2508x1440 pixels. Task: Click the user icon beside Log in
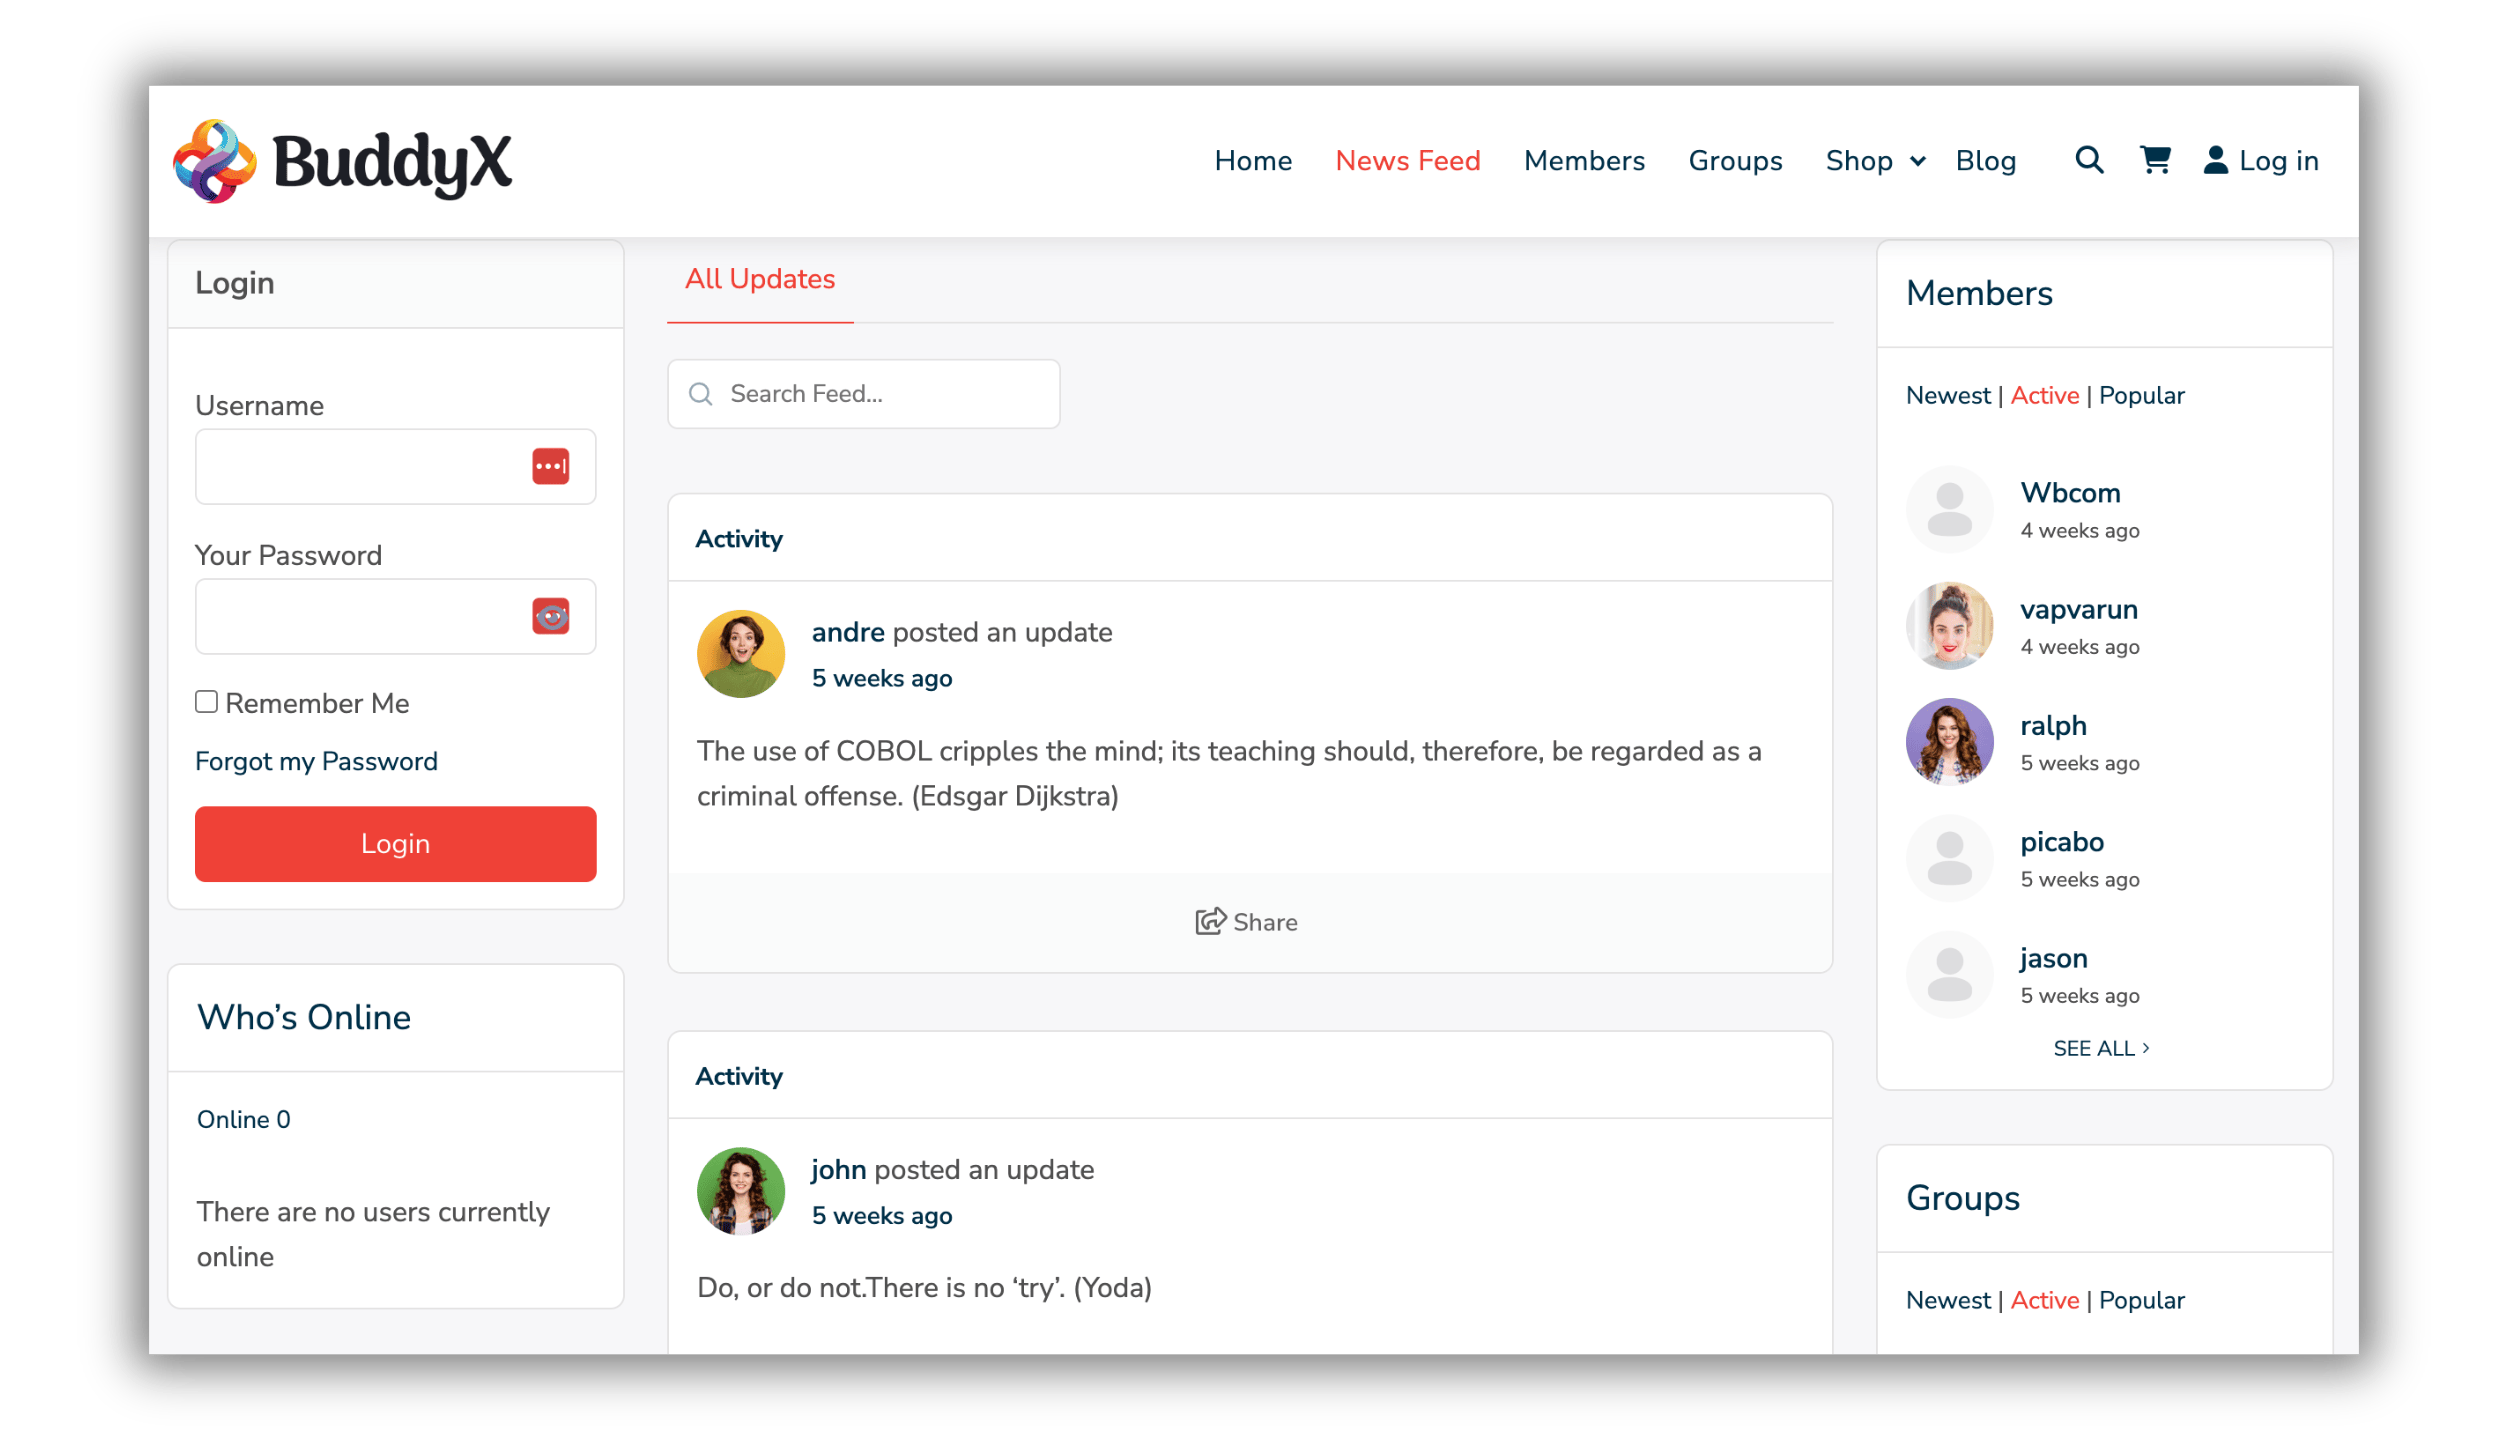tap(2215, 160)
